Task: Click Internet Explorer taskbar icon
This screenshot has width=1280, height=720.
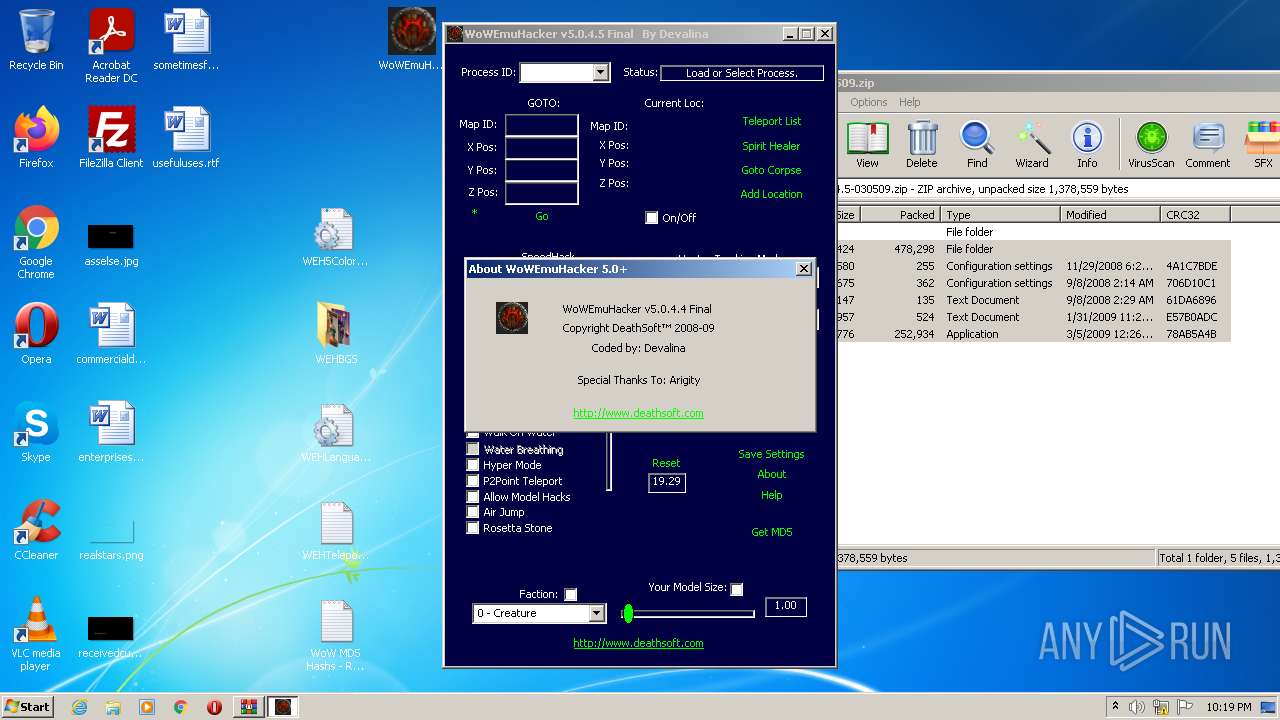Action: click(x=80, y=707)
